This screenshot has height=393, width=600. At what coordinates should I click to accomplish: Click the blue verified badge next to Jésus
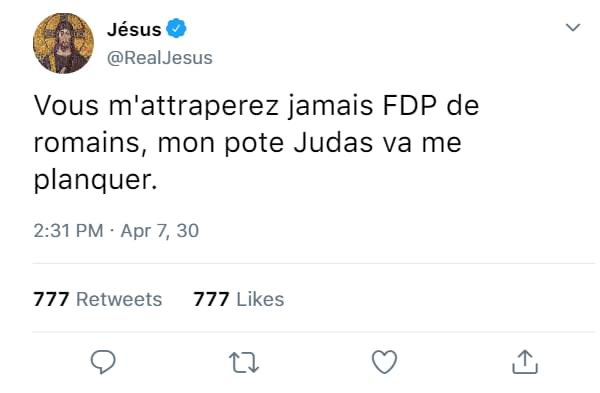pos(176,28)
